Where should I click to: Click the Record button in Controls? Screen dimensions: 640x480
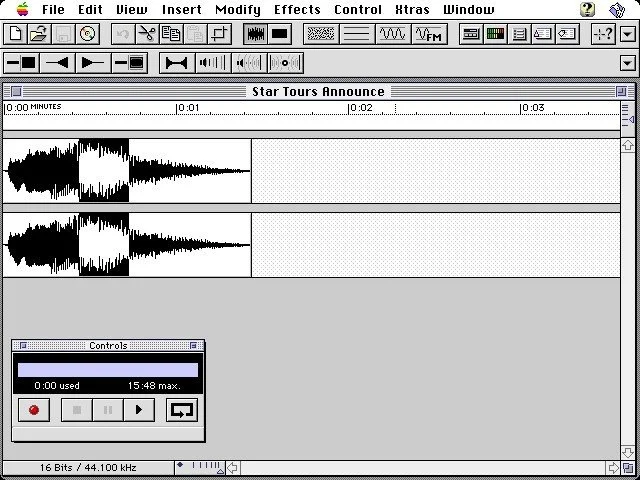pyautogui.click(x=34, y=410)
